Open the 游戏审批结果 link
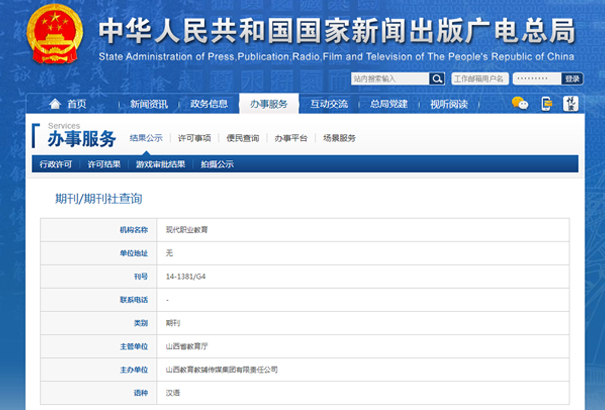Screen dimensions: 605x410 (161, 164)
